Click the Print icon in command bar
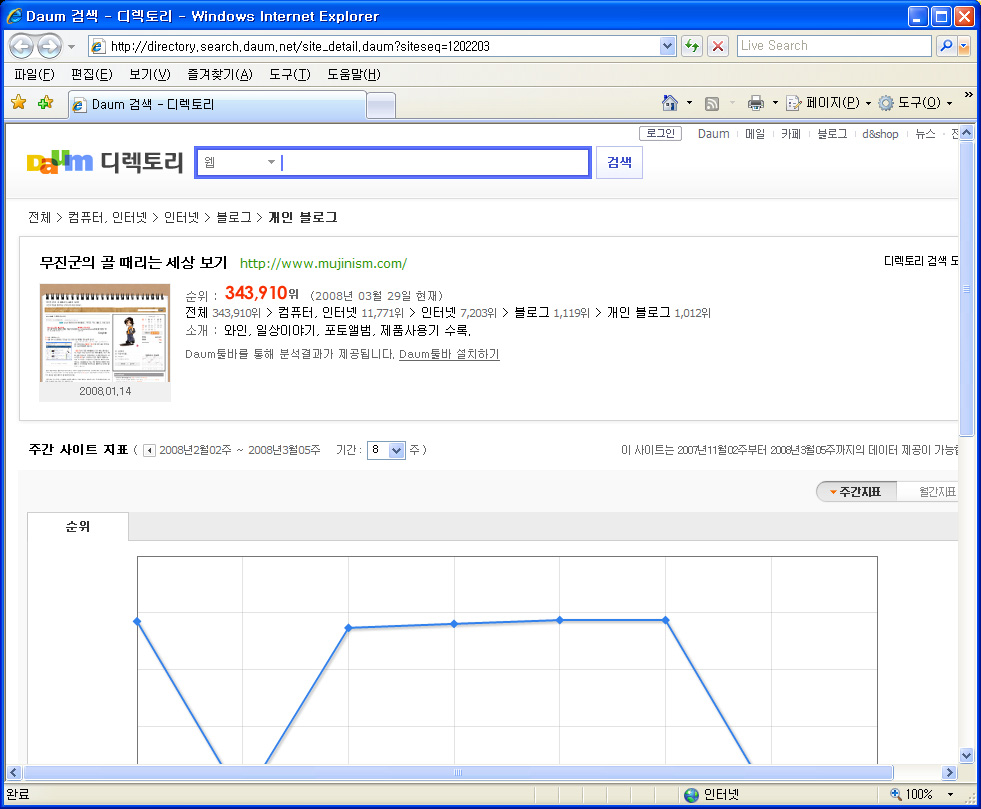Viewport: 981px width, 809px height. 756,103
